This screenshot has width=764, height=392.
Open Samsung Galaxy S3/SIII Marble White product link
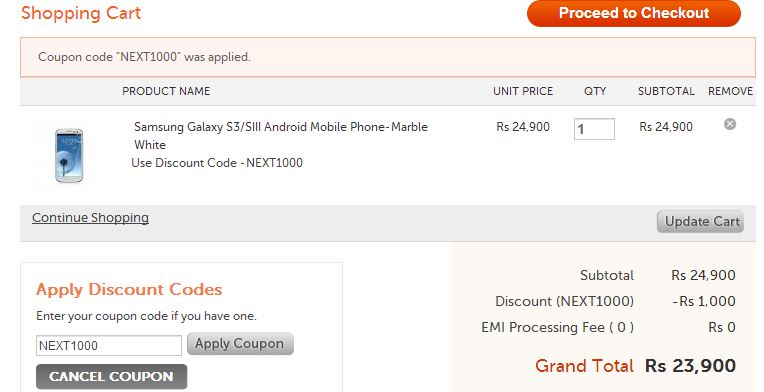(x=281, y=136)
